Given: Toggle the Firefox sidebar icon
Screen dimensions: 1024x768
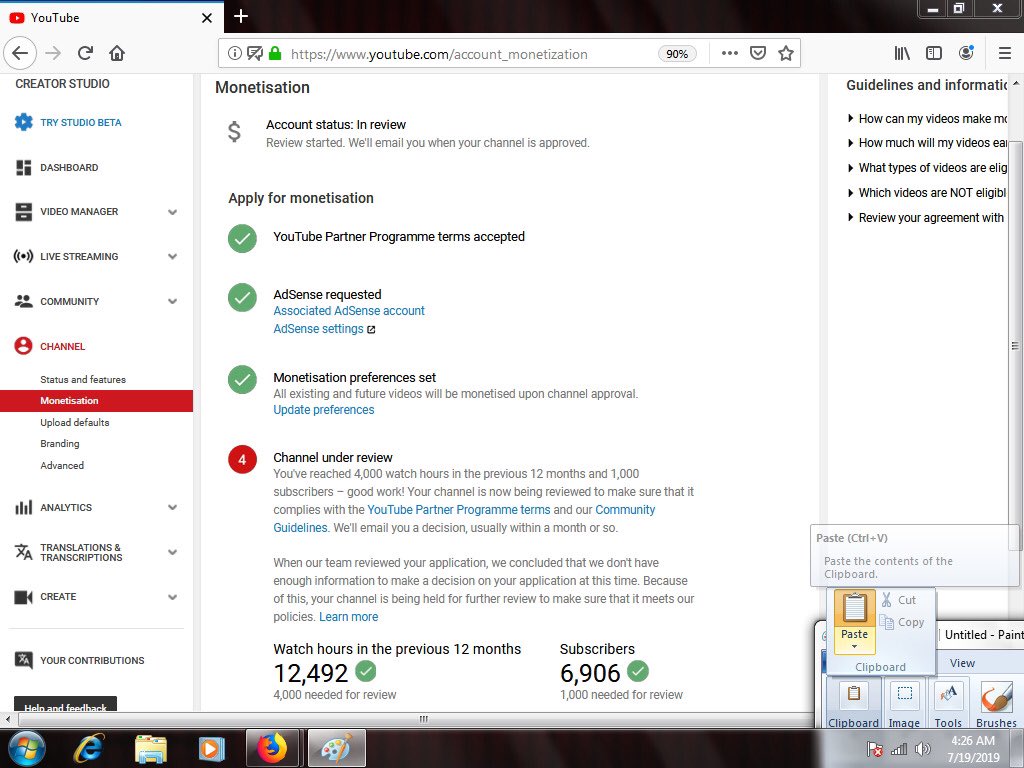Looking at the screenshot, I should (934, 54).
